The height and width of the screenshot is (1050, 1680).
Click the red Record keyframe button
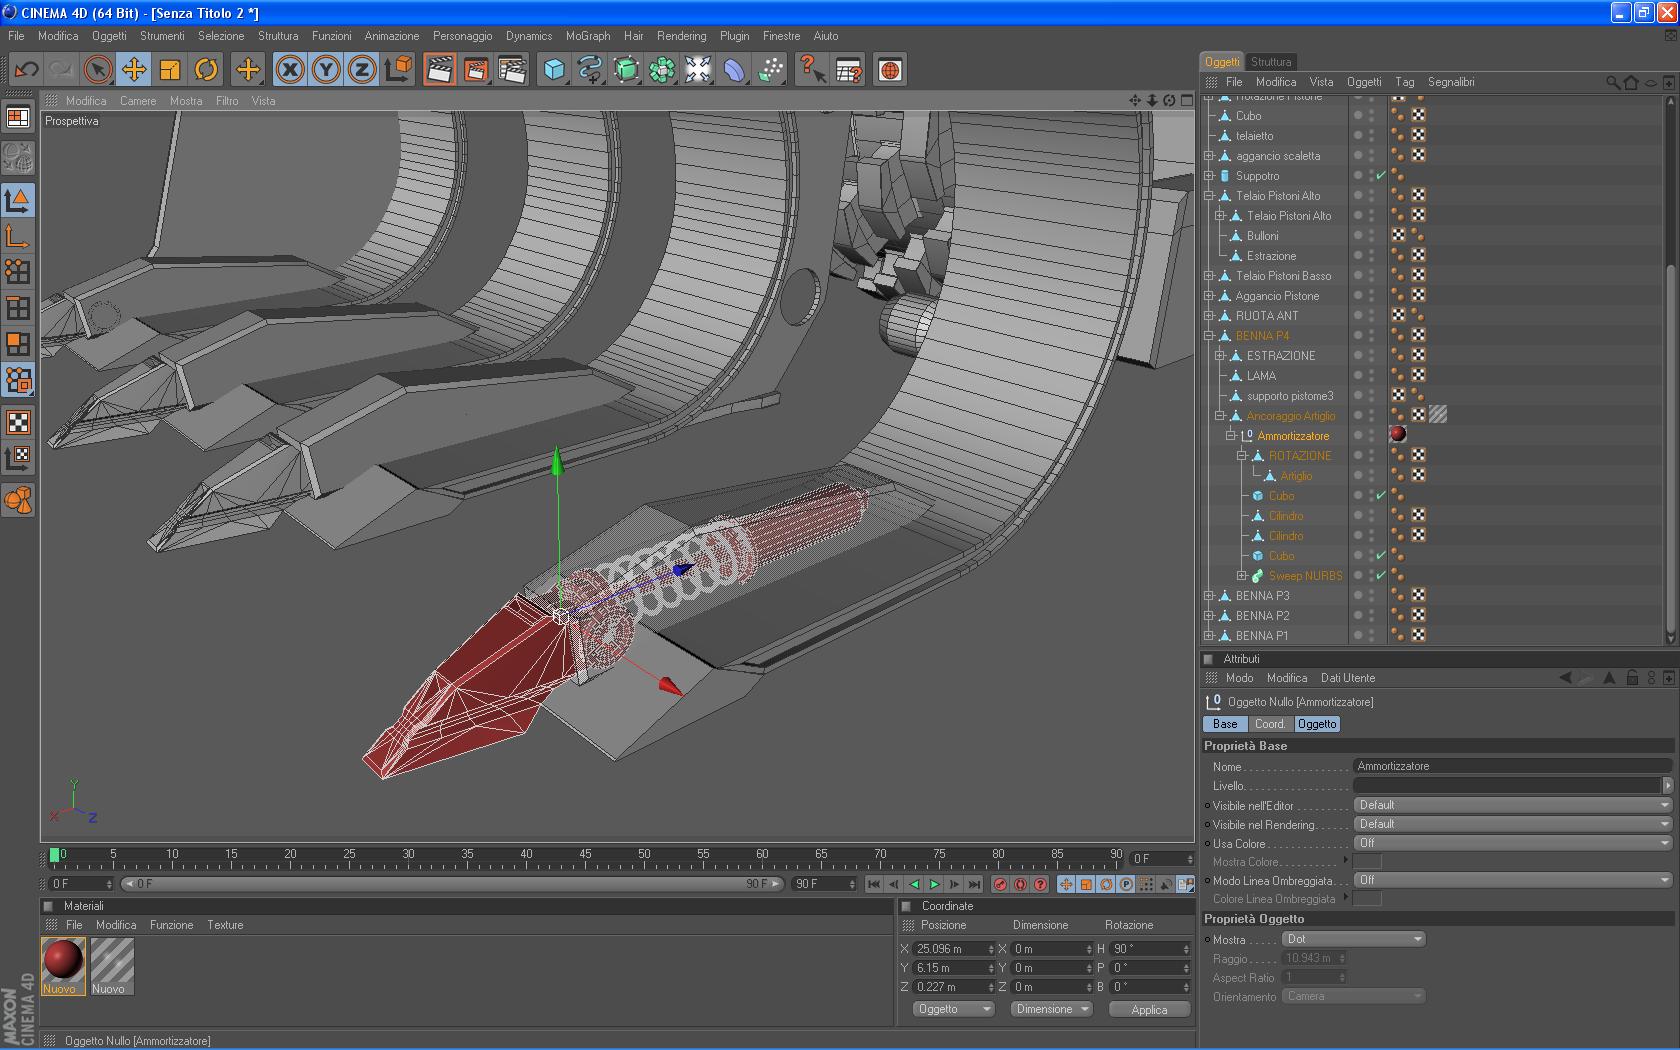coord(1000,884)
